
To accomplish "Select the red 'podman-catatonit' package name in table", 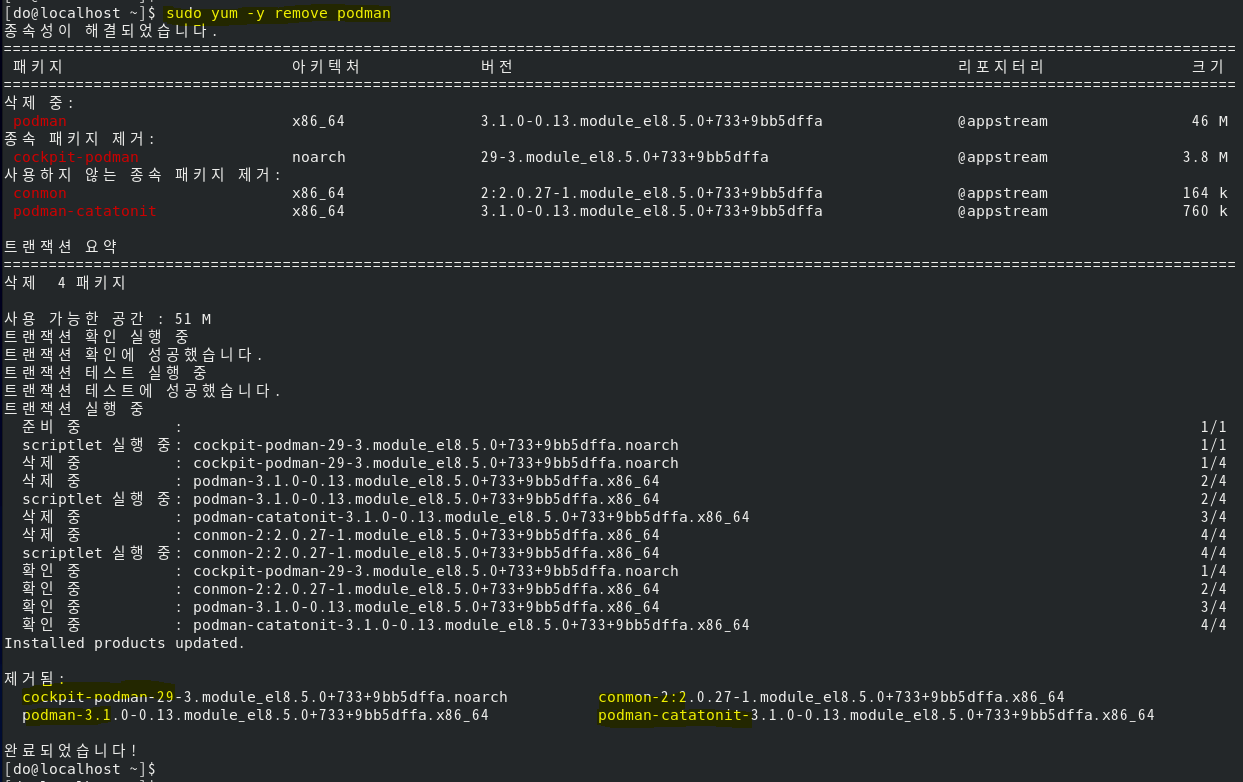I will coord(85,211).
